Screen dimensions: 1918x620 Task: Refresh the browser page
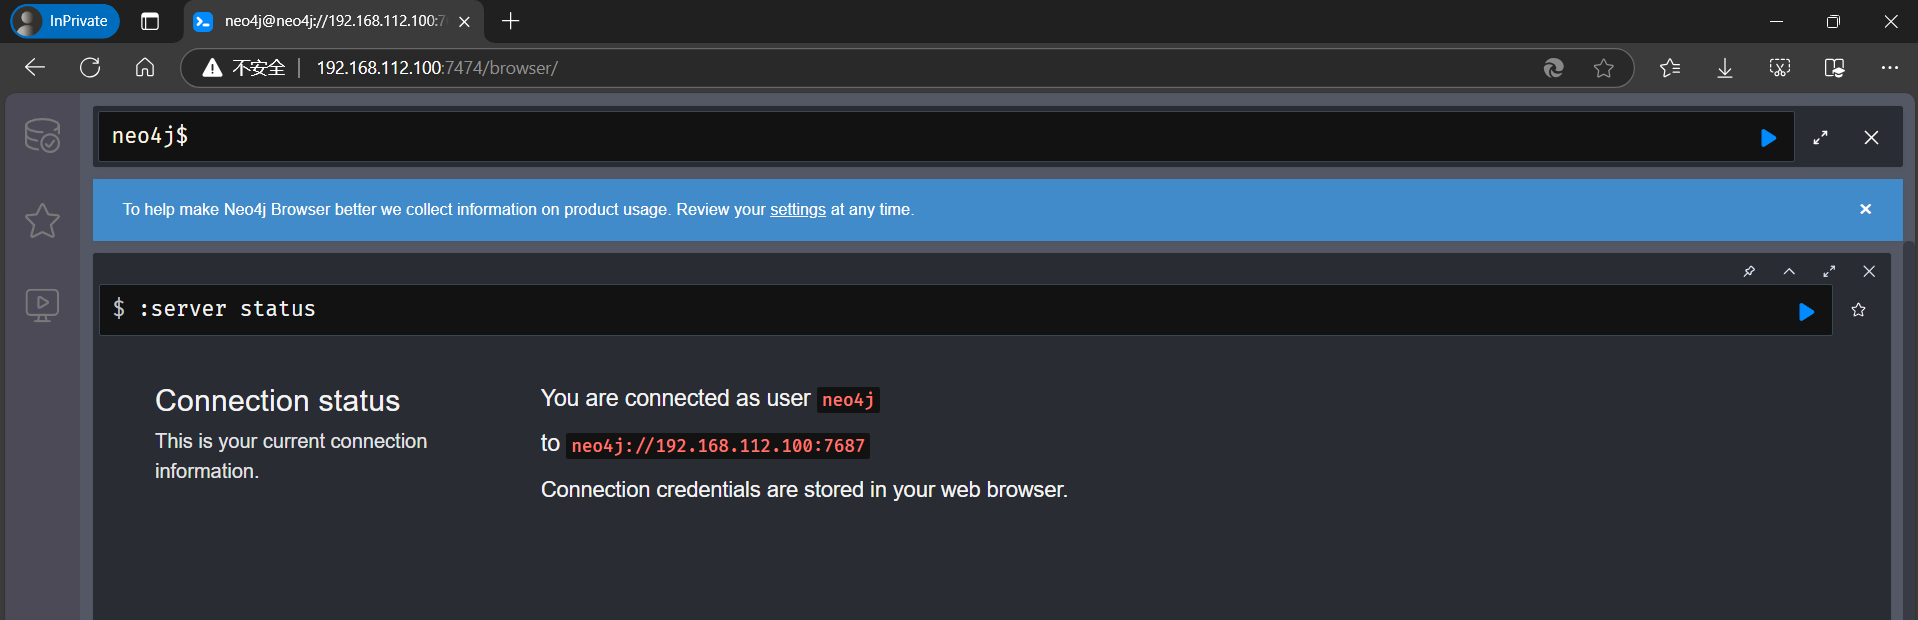[90, 68]
